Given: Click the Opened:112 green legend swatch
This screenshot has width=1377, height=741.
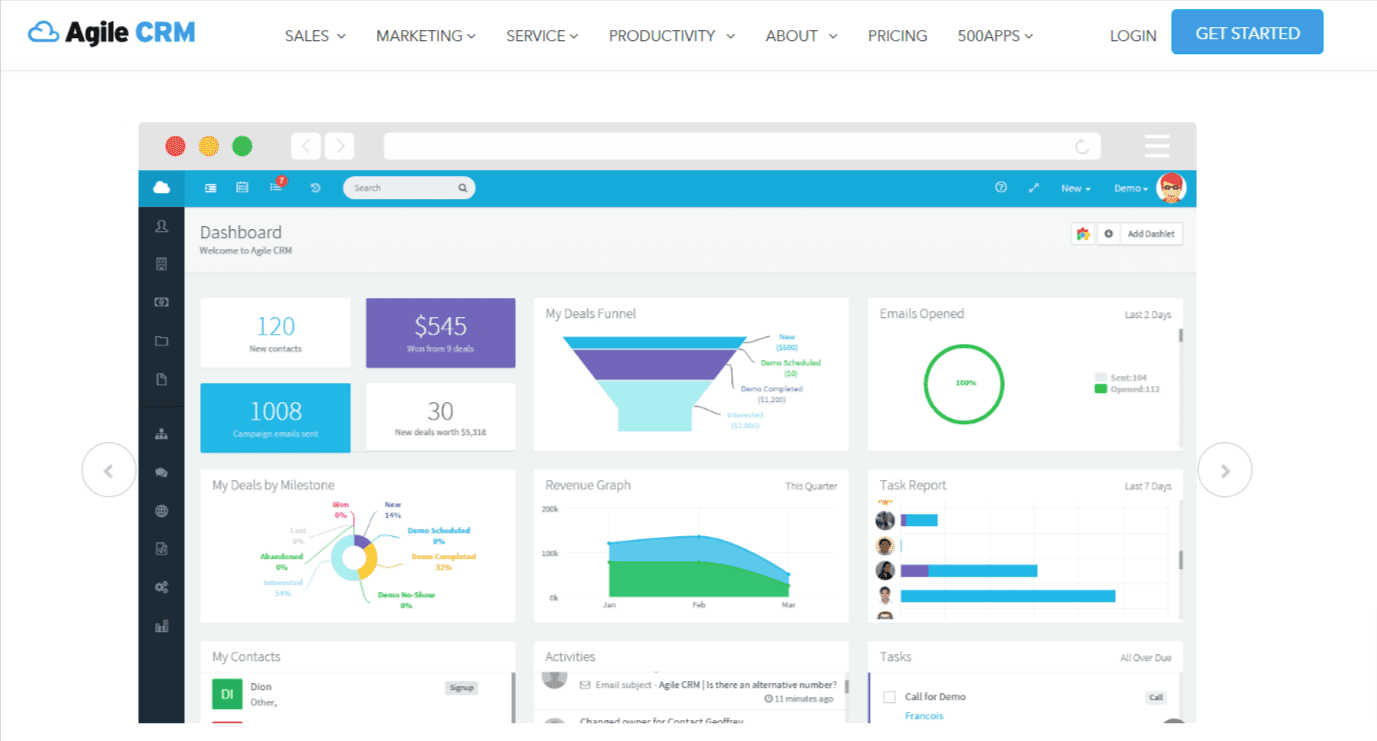Looking at the screenshot, I should tap(1101, 389).
